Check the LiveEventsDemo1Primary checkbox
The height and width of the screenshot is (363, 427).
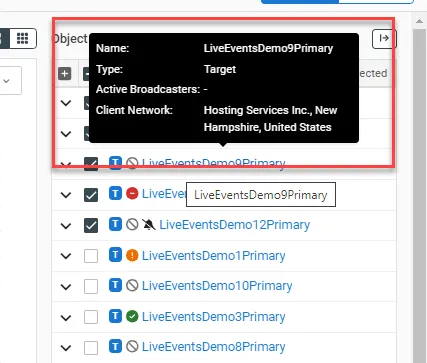[91, 256]
